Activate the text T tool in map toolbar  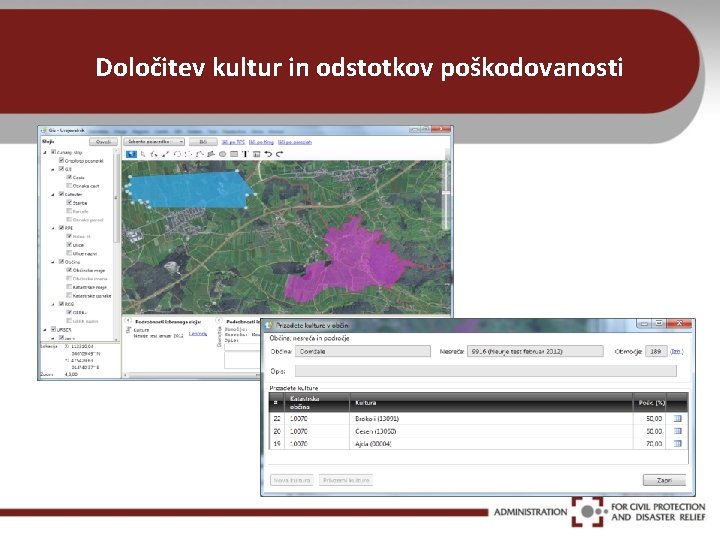coord(245,154)
